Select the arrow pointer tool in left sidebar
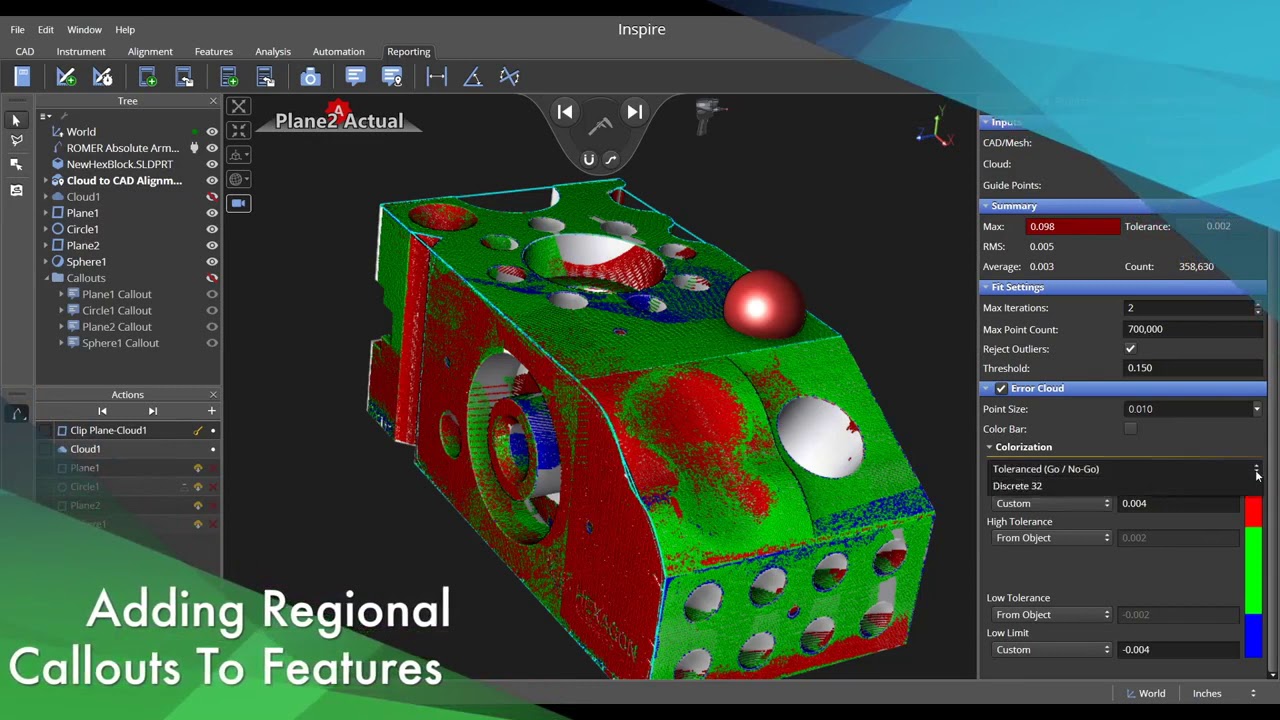Image resolution: width=1280 pixels, height=720 pixels. click(x=16, y=121)
